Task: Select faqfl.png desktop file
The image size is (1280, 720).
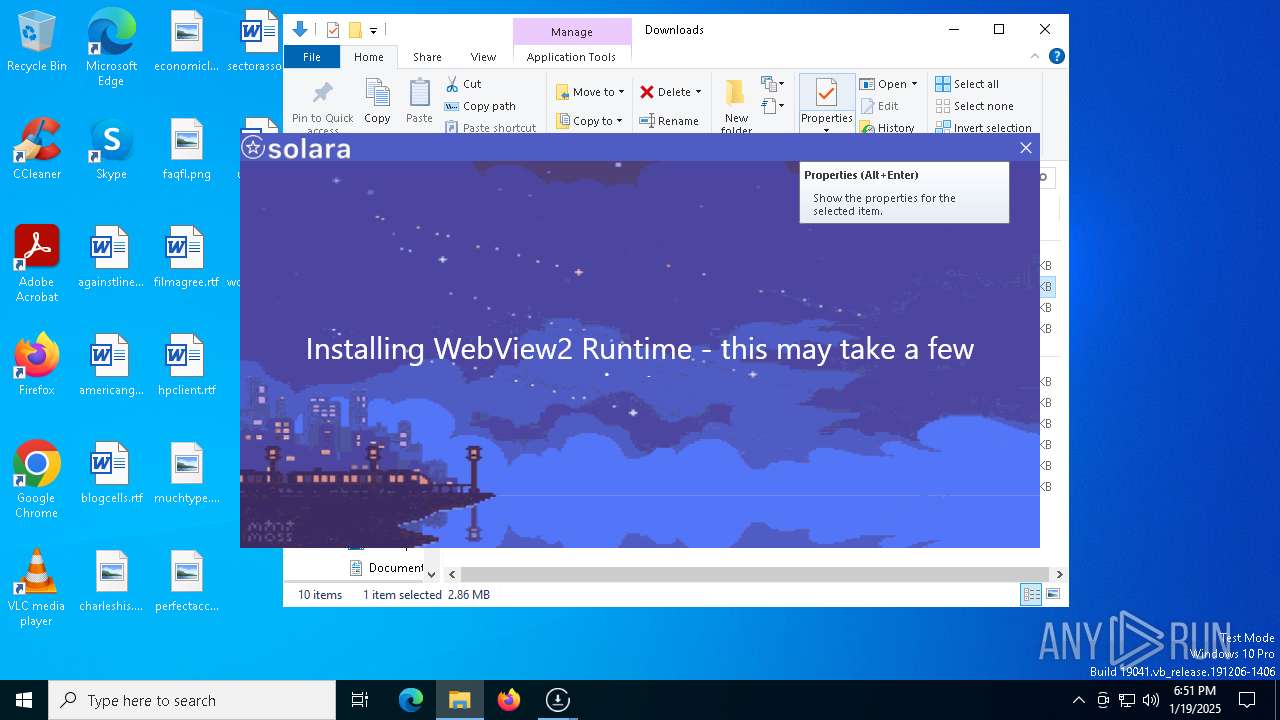Action: (186, 149)
